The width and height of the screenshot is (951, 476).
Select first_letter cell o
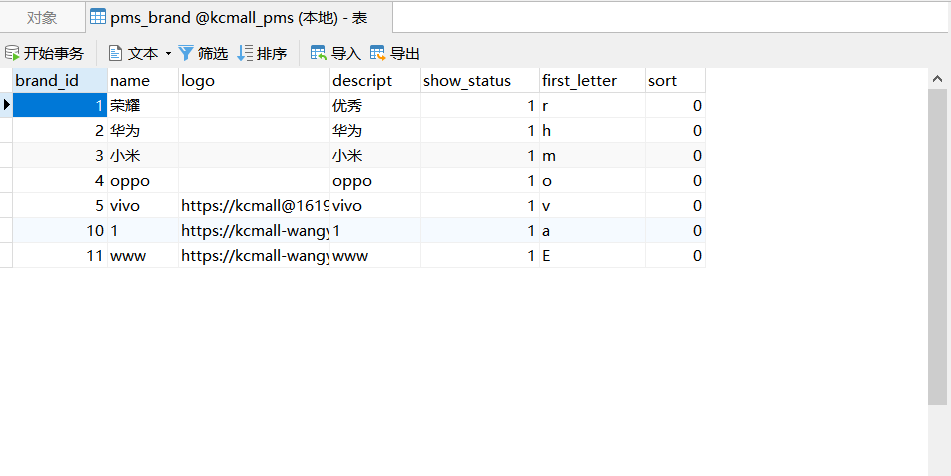click(593, 181)
